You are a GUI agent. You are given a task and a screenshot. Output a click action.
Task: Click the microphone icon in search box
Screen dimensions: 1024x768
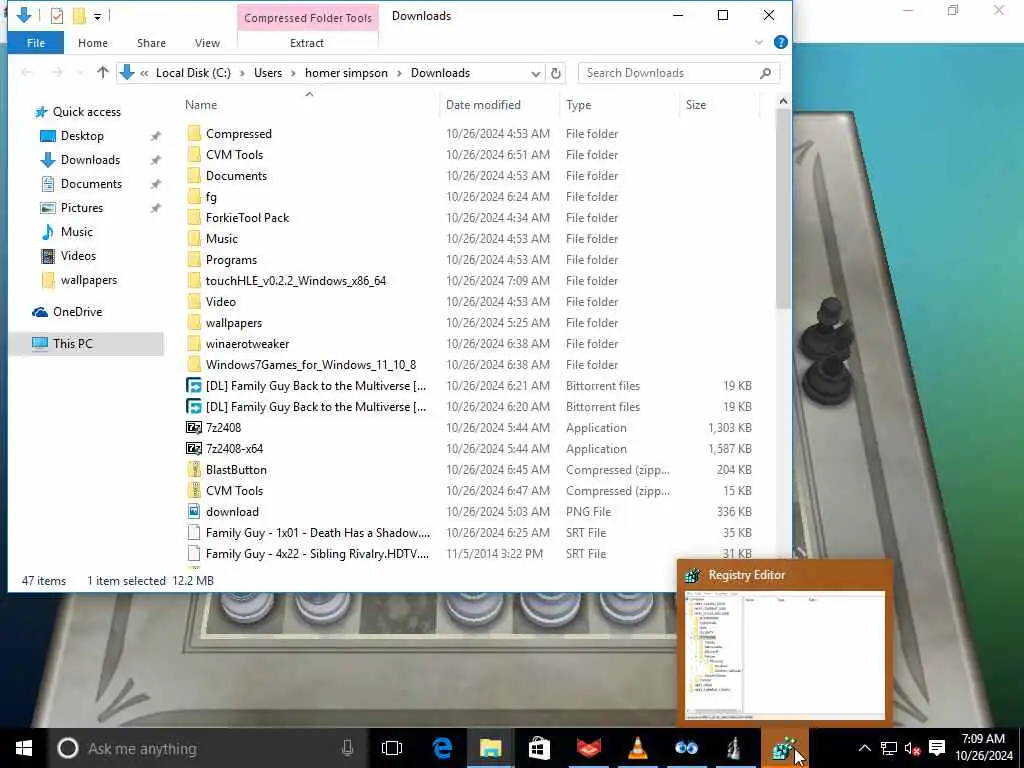coord(347,748)
